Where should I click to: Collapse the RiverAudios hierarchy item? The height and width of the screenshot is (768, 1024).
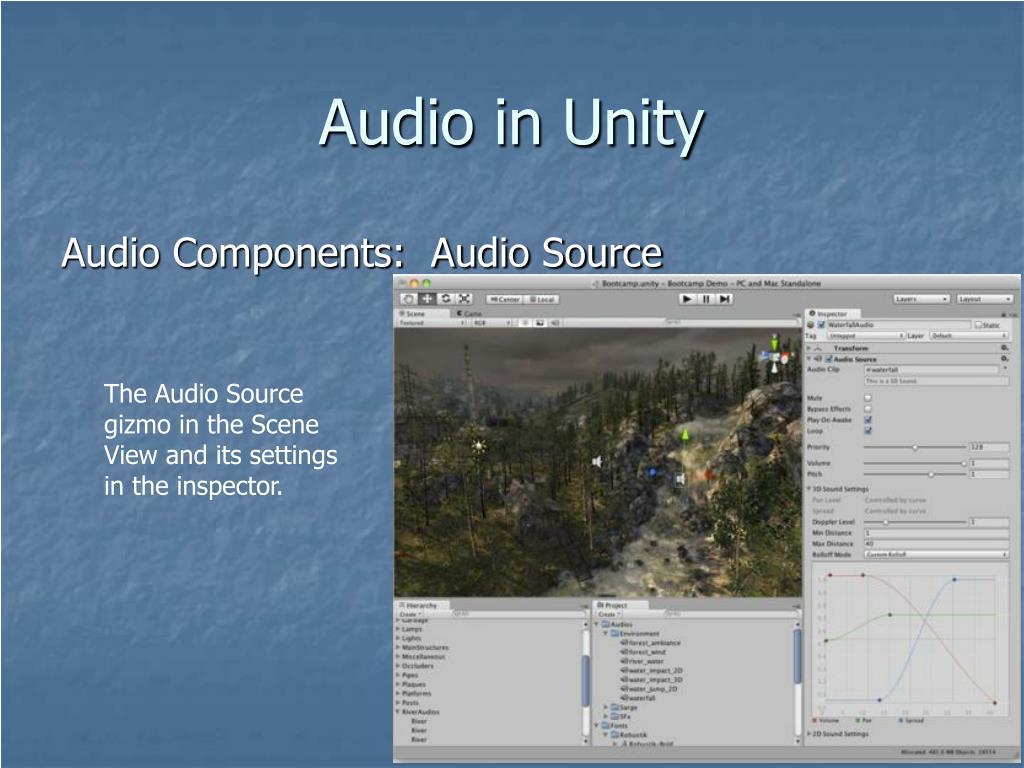pyautogui.click(x=398, y=712)
